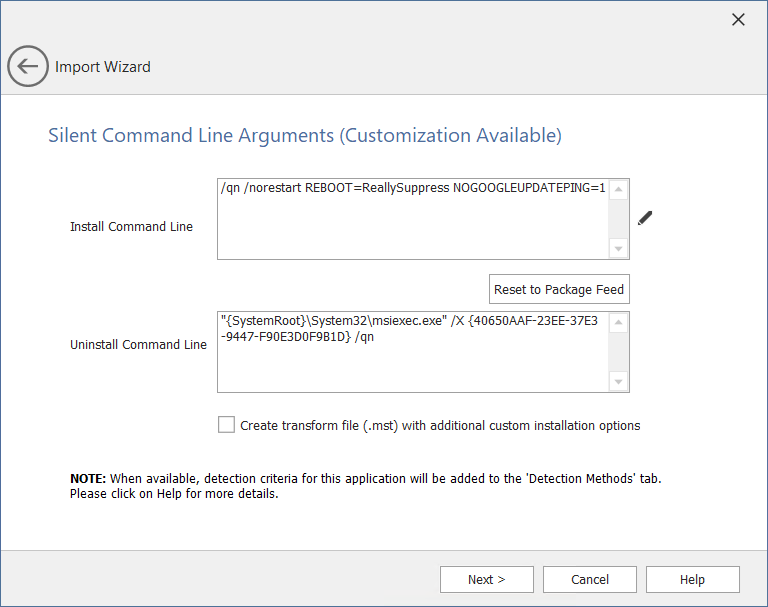Click the pencil edit icon beside Install Command Line

645,218
